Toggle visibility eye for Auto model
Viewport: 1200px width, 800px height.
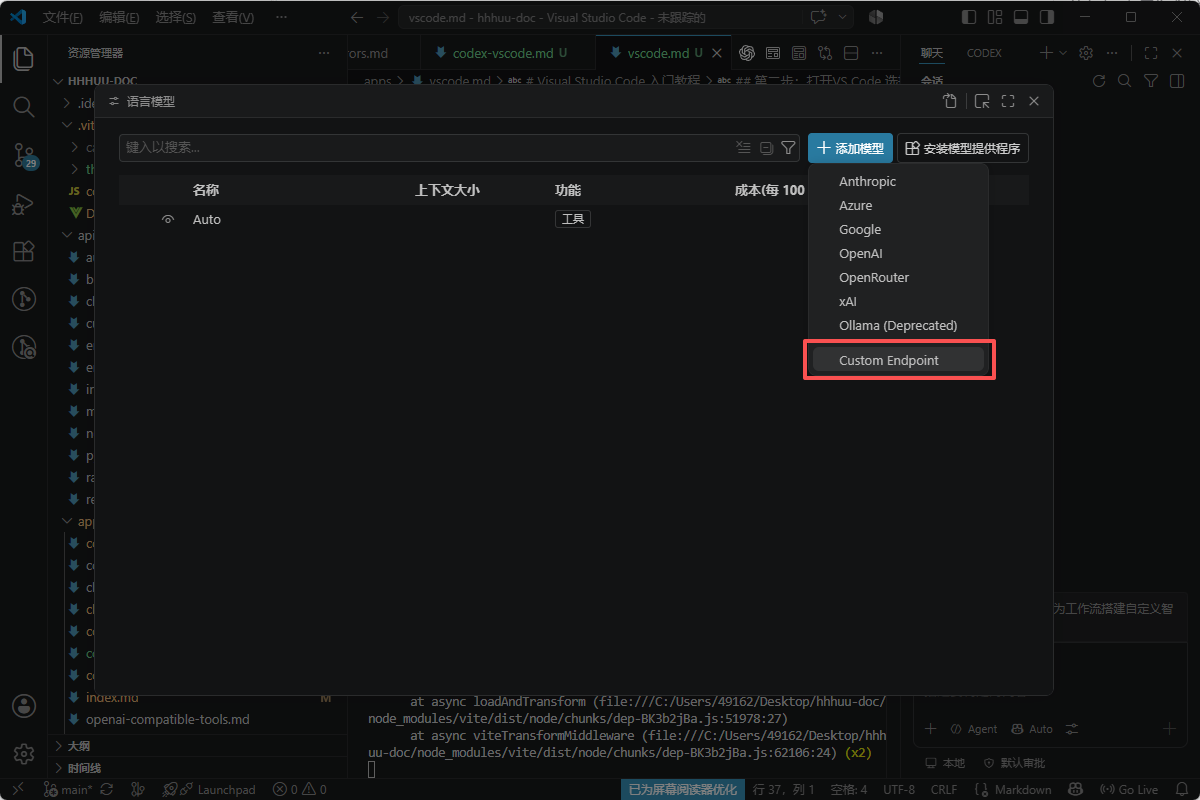[168, 219]
